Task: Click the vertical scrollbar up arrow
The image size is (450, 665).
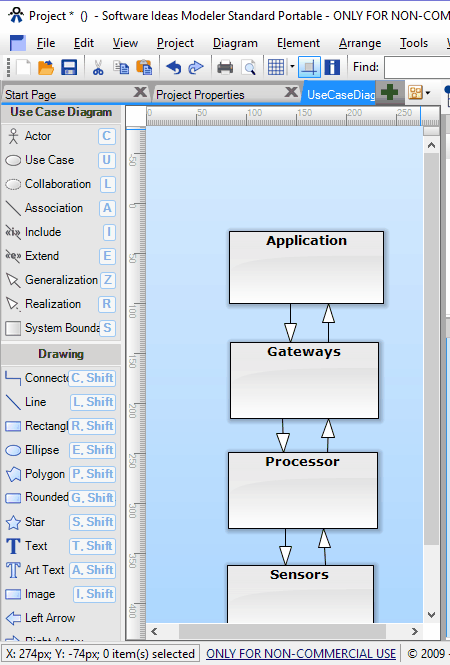Action: click(431, 145)
